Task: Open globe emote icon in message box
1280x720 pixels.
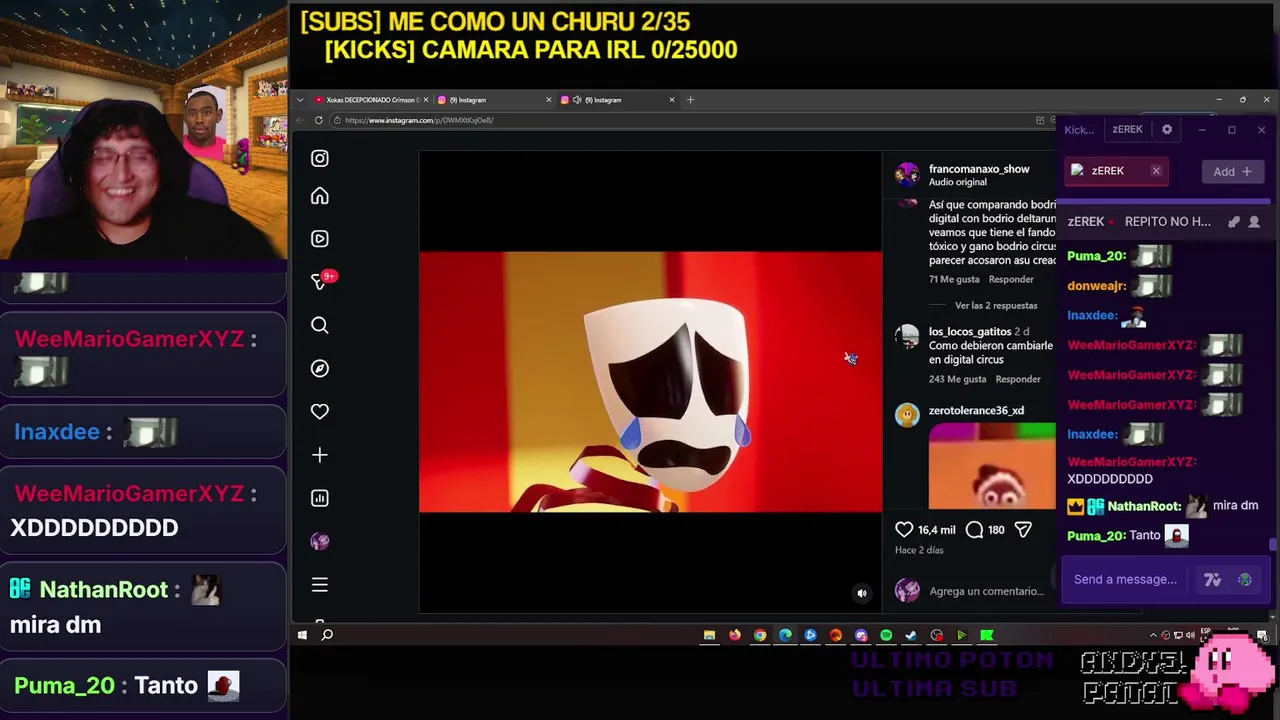Action: (x=1245, y=579)
